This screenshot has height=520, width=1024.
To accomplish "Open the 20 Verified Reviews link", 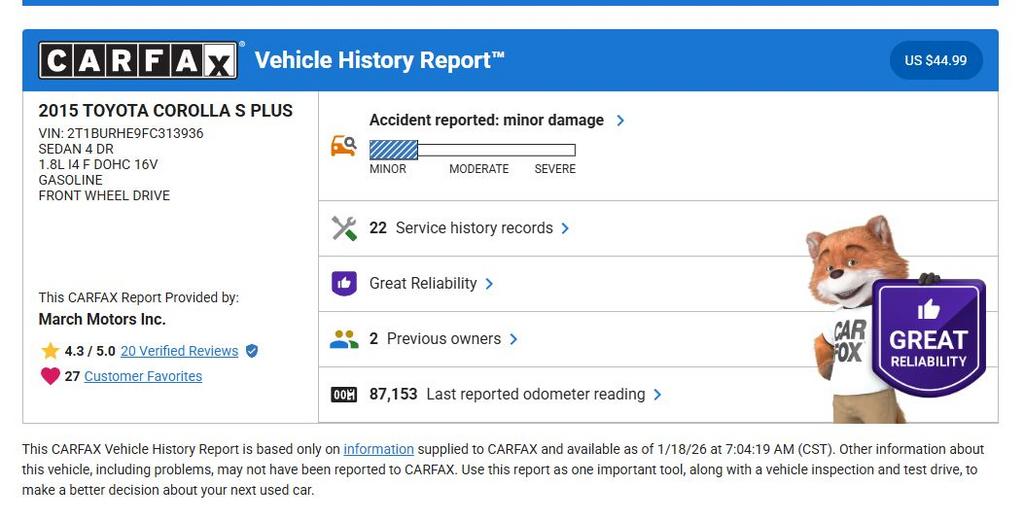I will click(x=179, y=351).
